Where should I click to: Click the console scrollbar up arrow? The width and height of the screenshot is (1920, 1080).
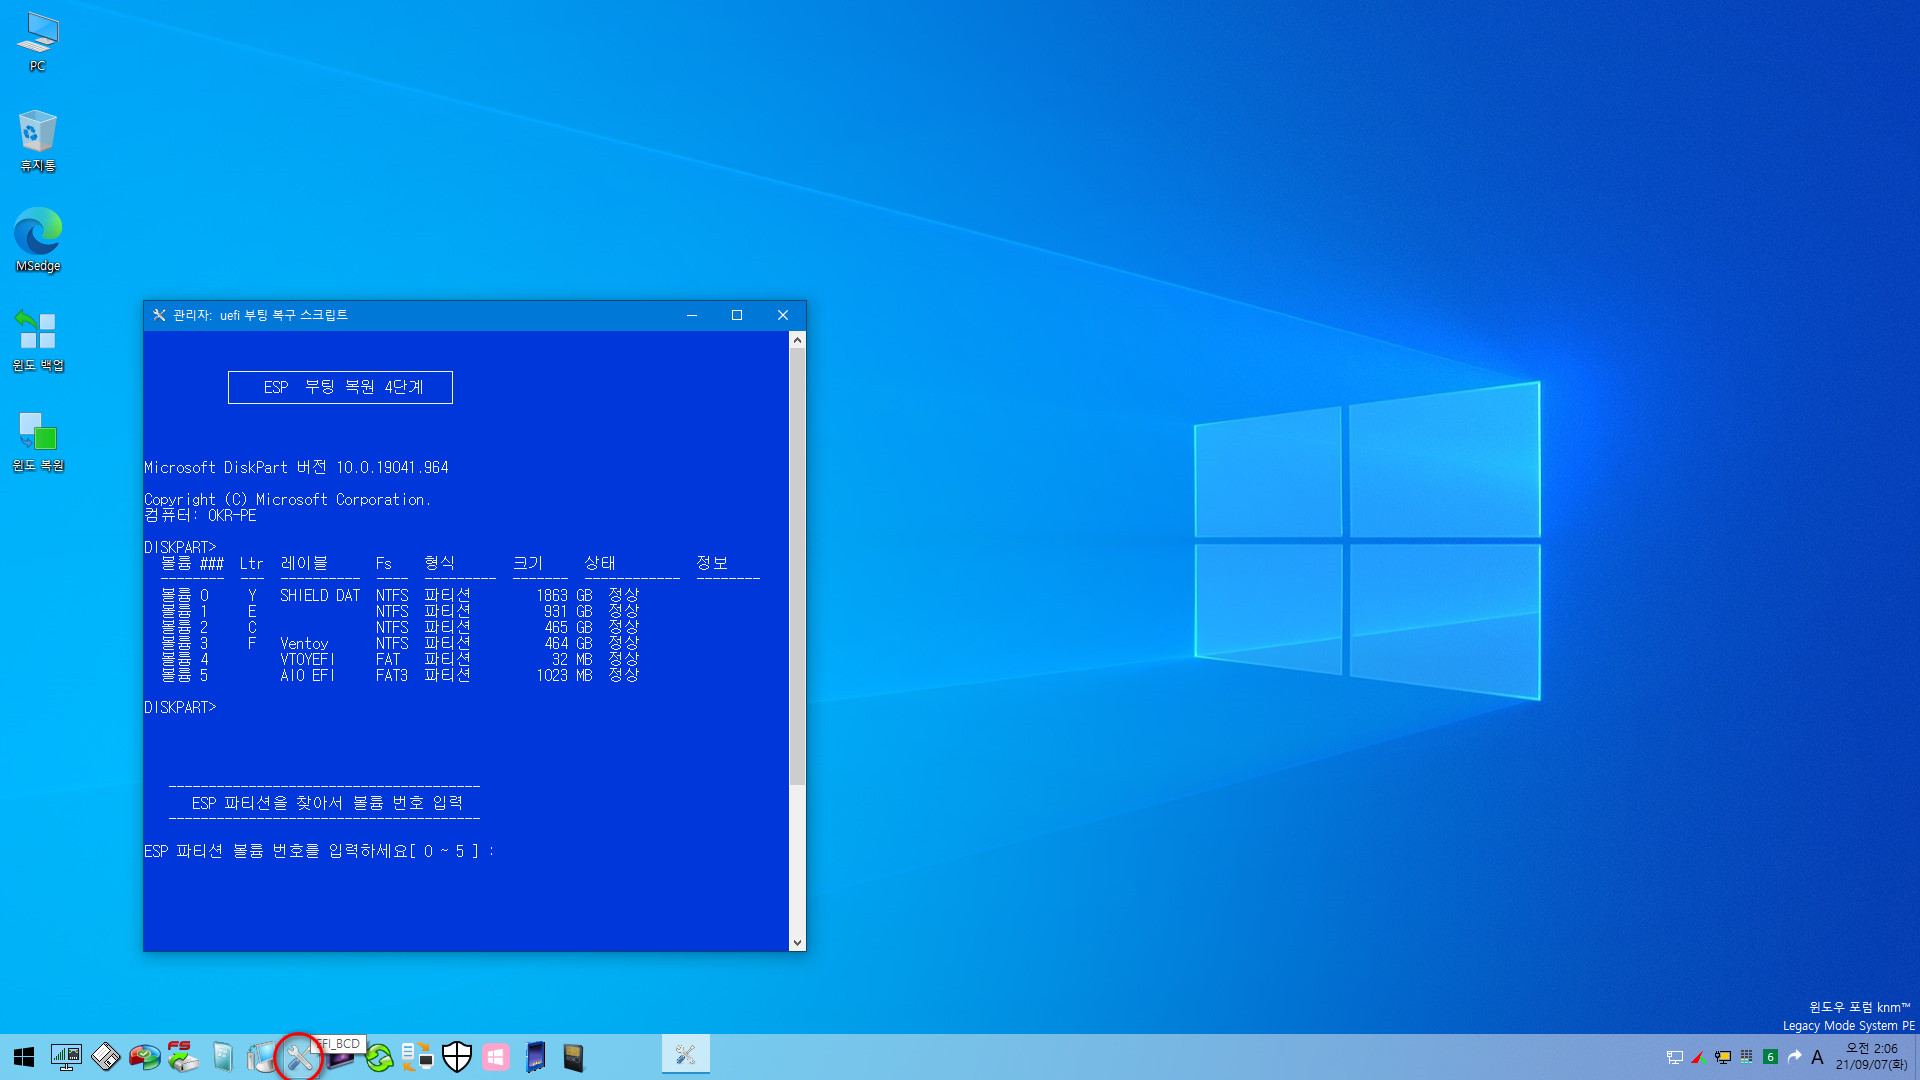point(797,340)
